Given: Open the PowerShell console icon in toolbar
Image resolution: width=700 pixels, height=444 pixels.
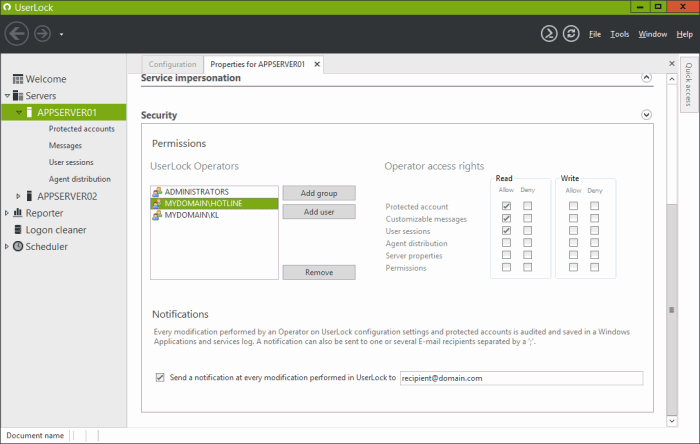Looking at the screenshot, I should 549,33.
